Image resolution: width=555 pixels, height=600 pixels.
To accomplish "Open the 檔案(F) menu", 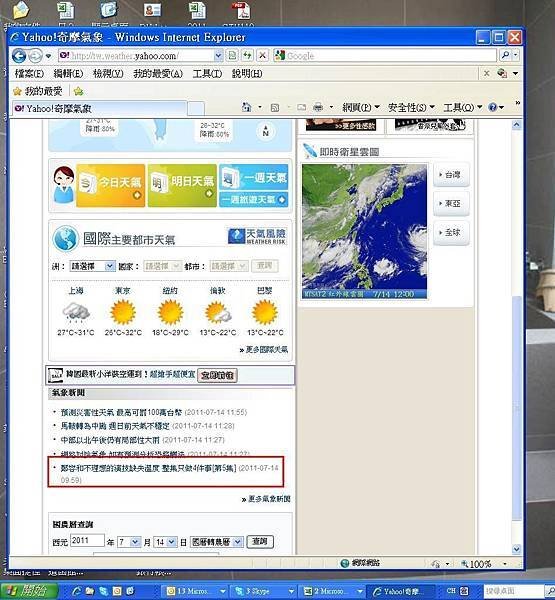I will coord(29,73).
